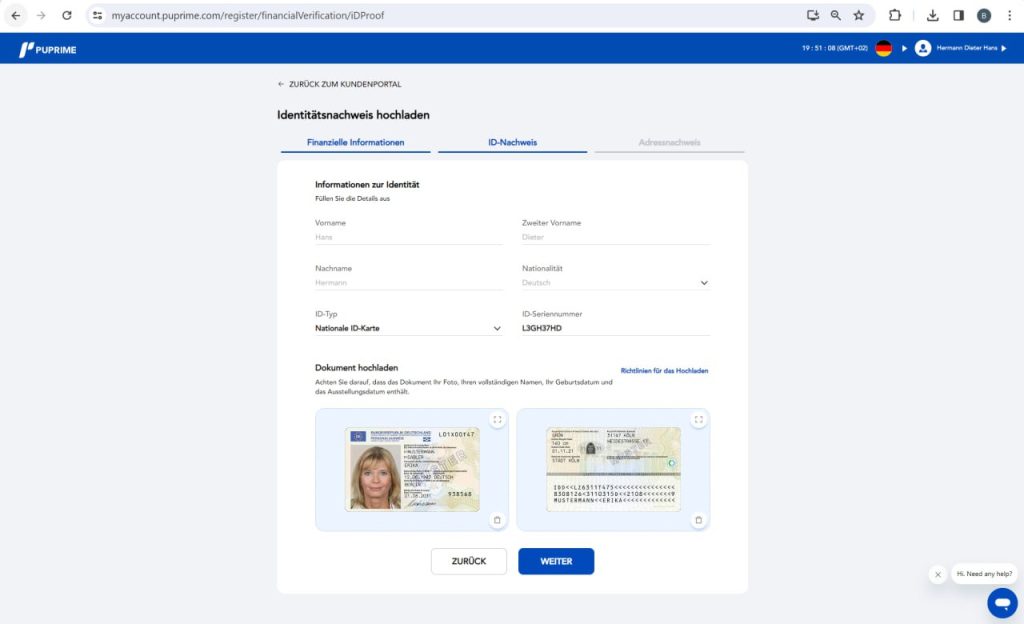
Task: Expand the back ID image to fullscreen
Action: click(x=698, y=420)
